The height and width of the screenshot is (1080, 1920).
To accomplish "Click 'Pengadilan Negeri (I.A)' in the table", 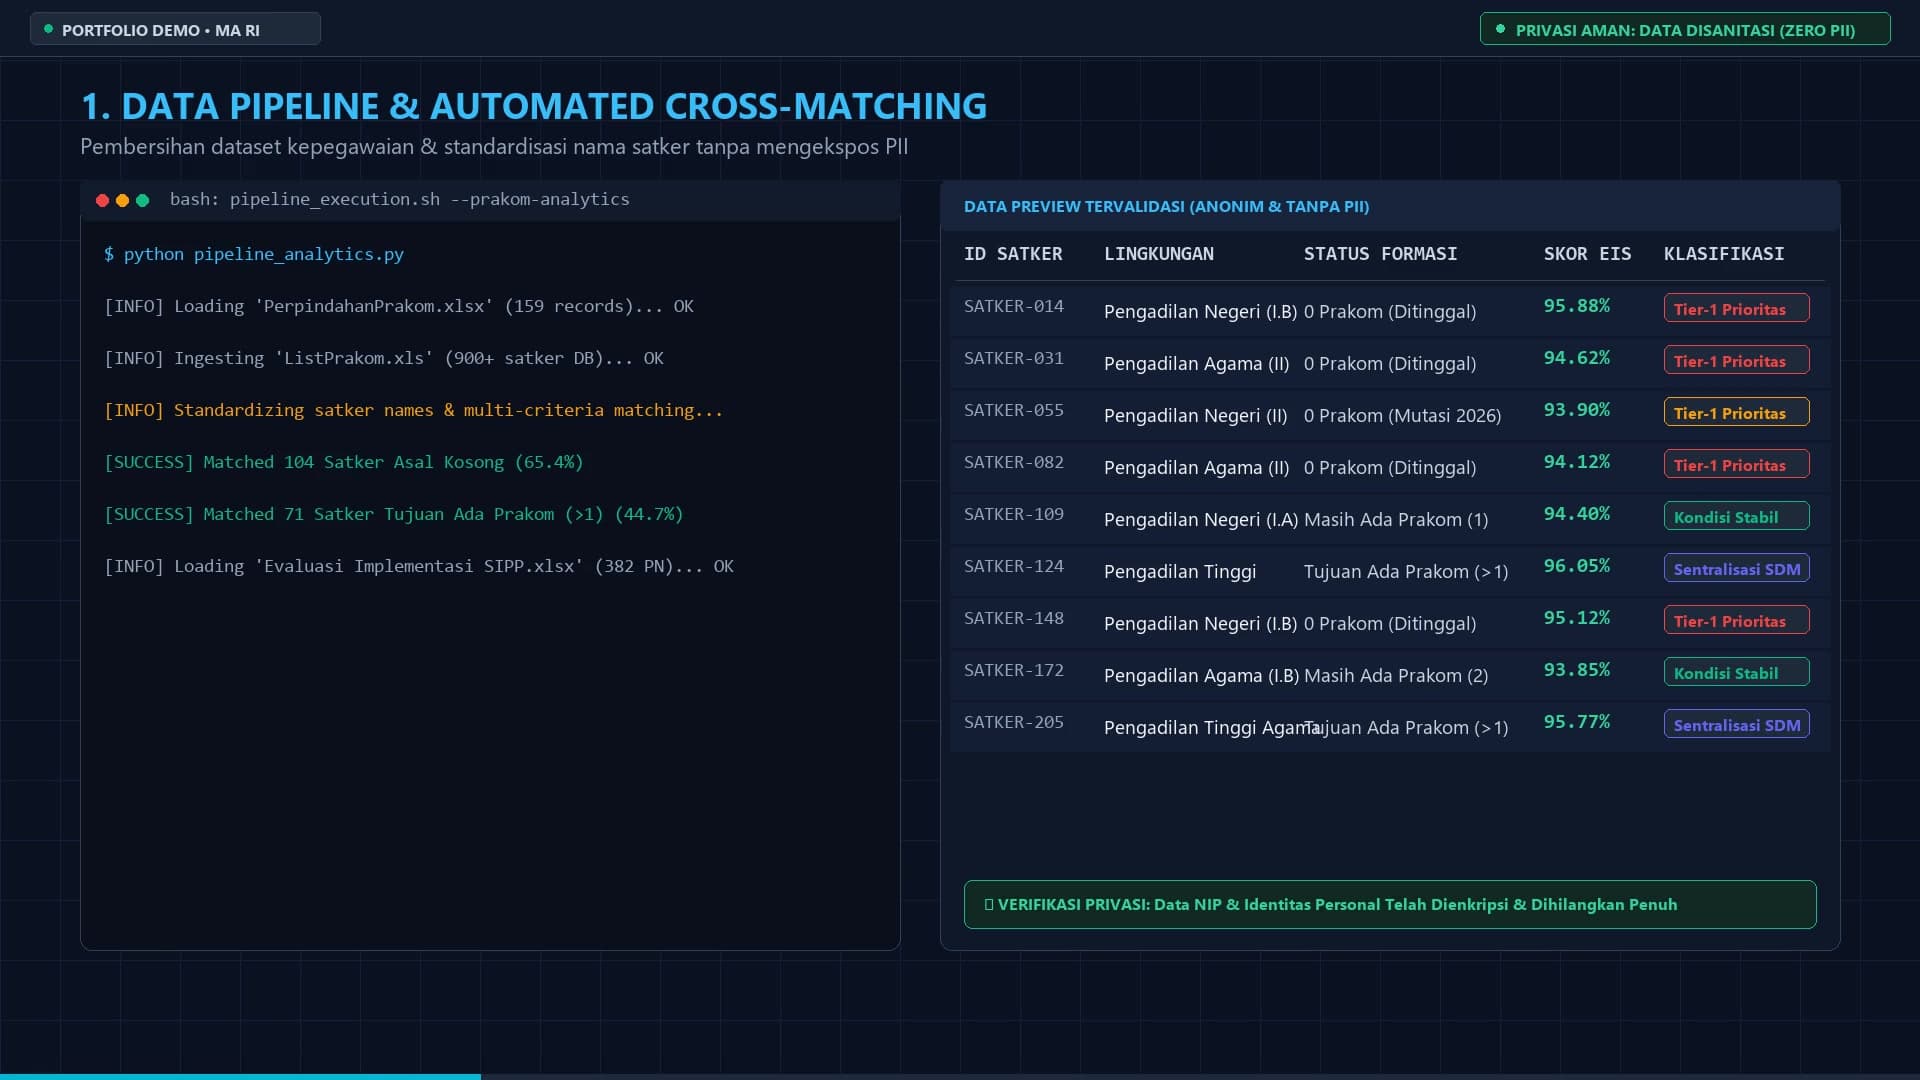I will 1201,520.
